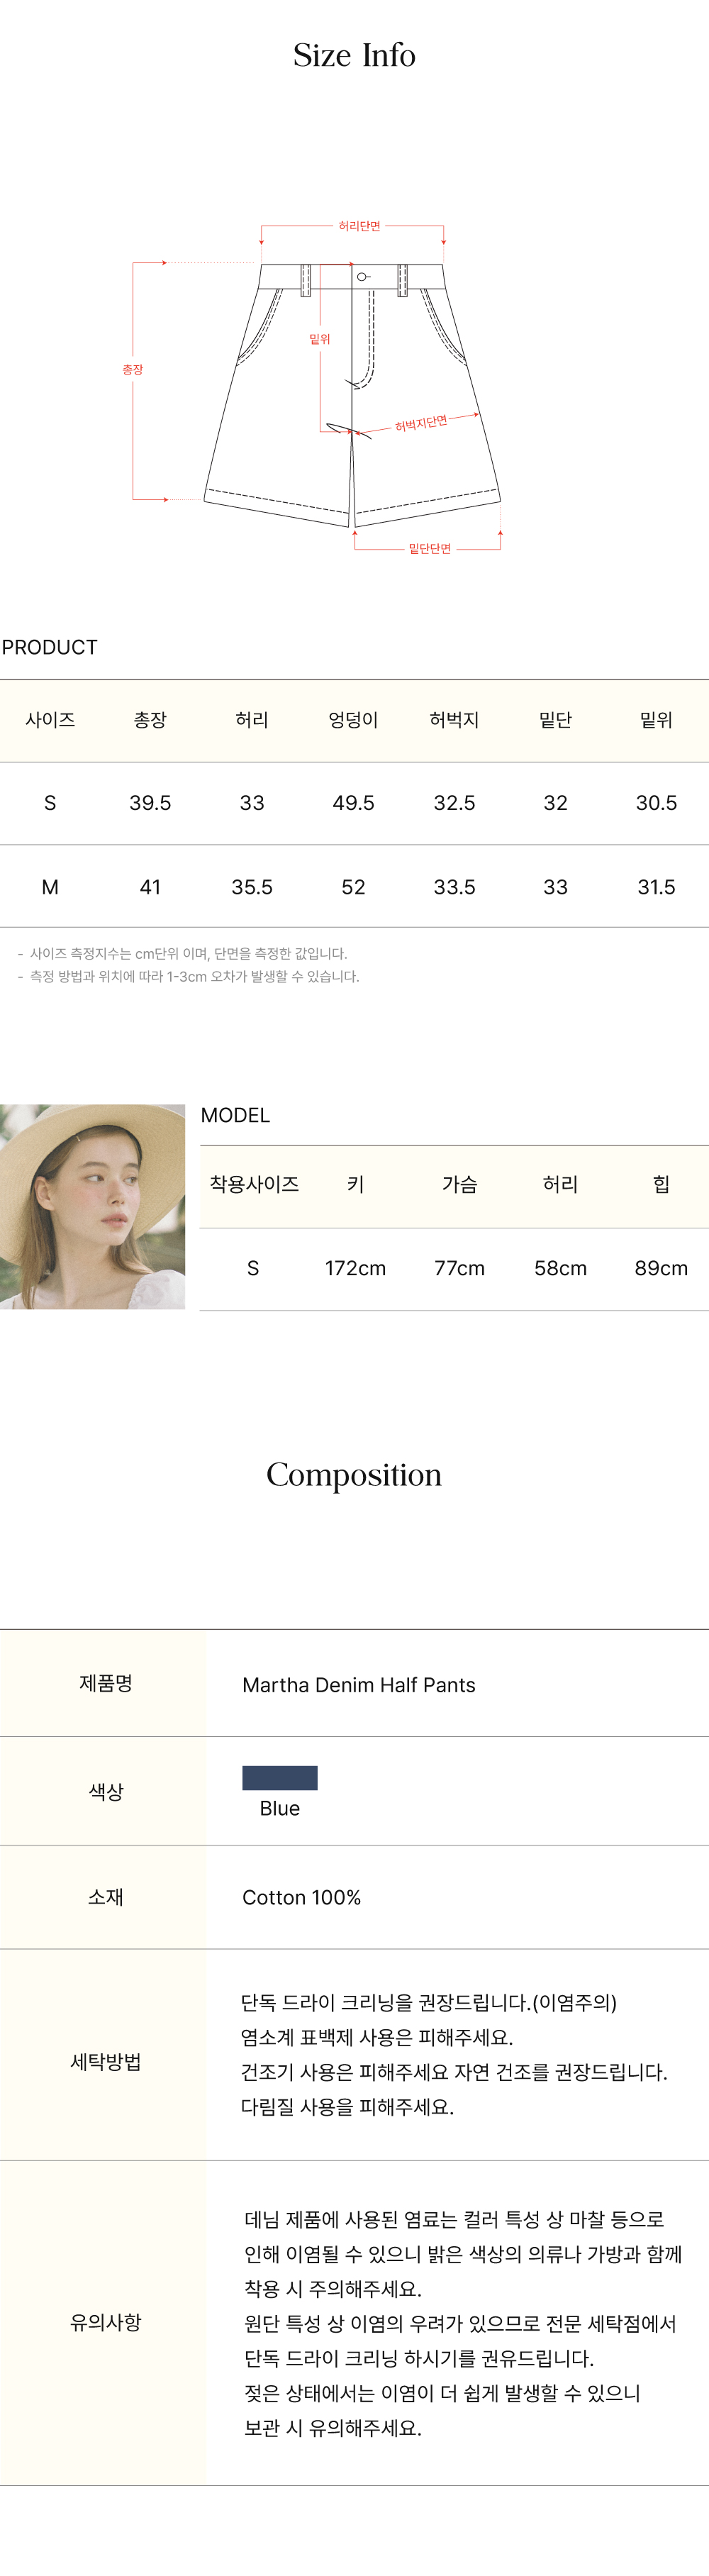The height and width of the screenshot is (2576, 709).
Task: Click the 밑위 label on diagram
Action: pyautogui.click(x=320, y=339)
